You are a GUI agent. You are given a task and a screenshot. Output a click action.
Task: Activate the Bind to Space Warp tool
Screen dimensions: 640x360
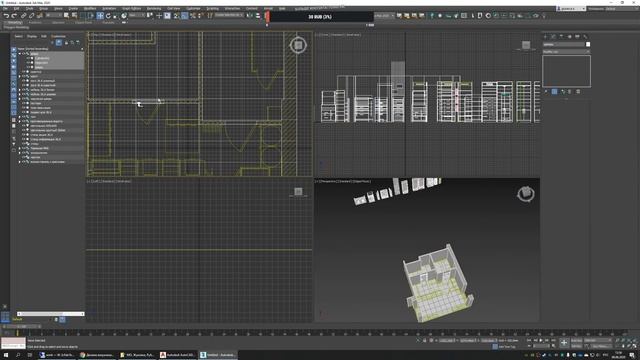[x=40, y=16]
